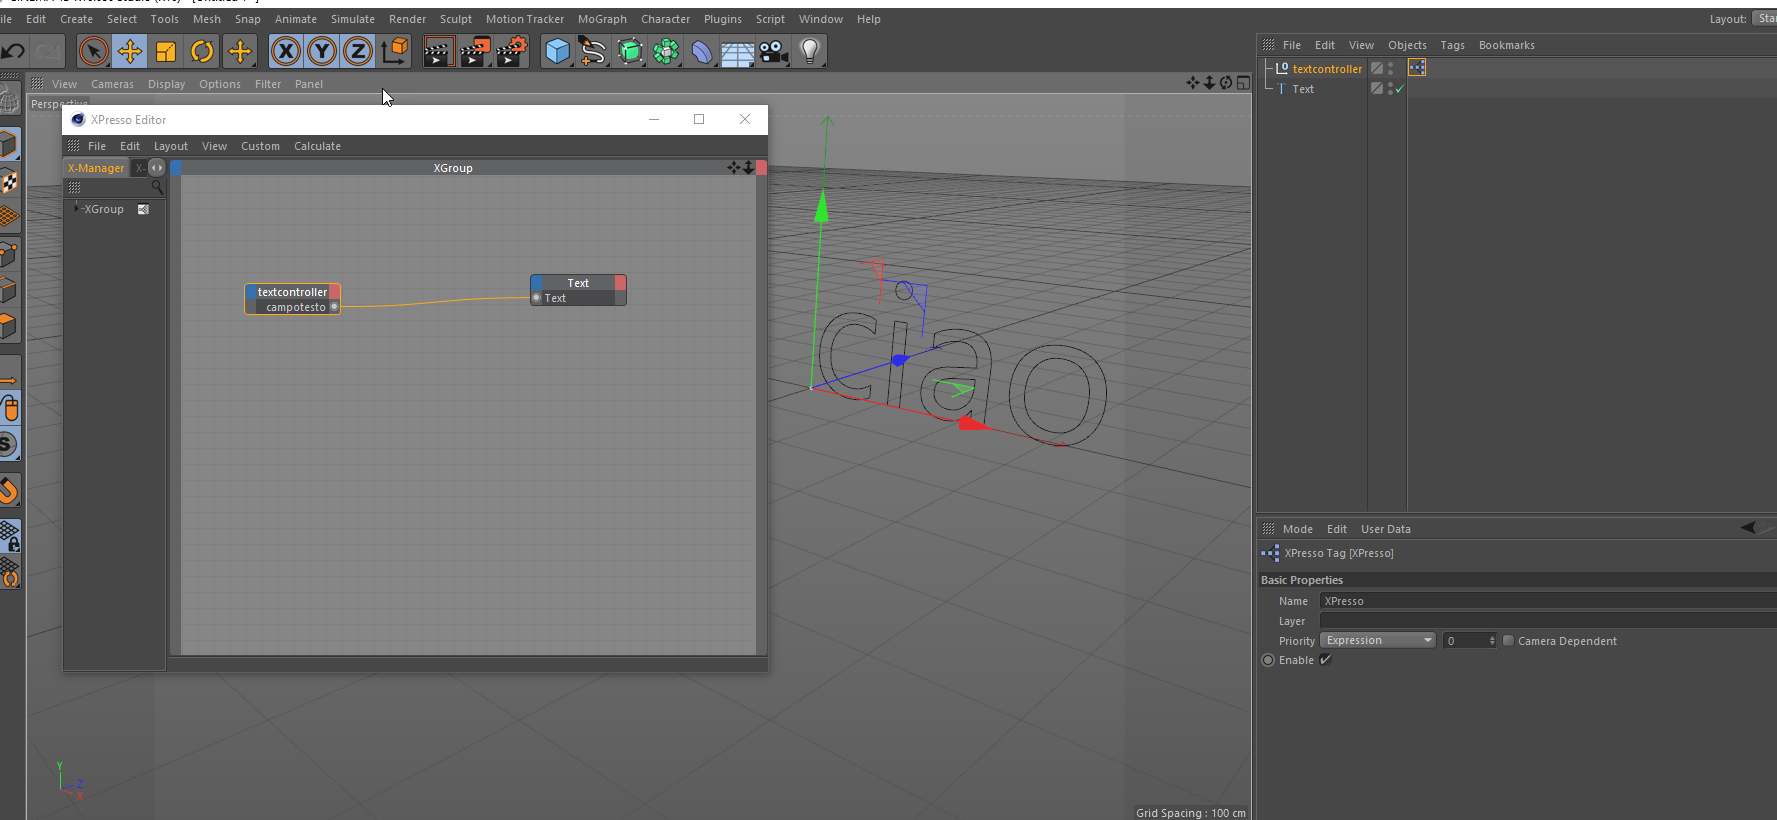The height and width of the screenshot is (820, 1777).
Task: Open the Cameras menu in the viewport
Action: coord(112,84)
